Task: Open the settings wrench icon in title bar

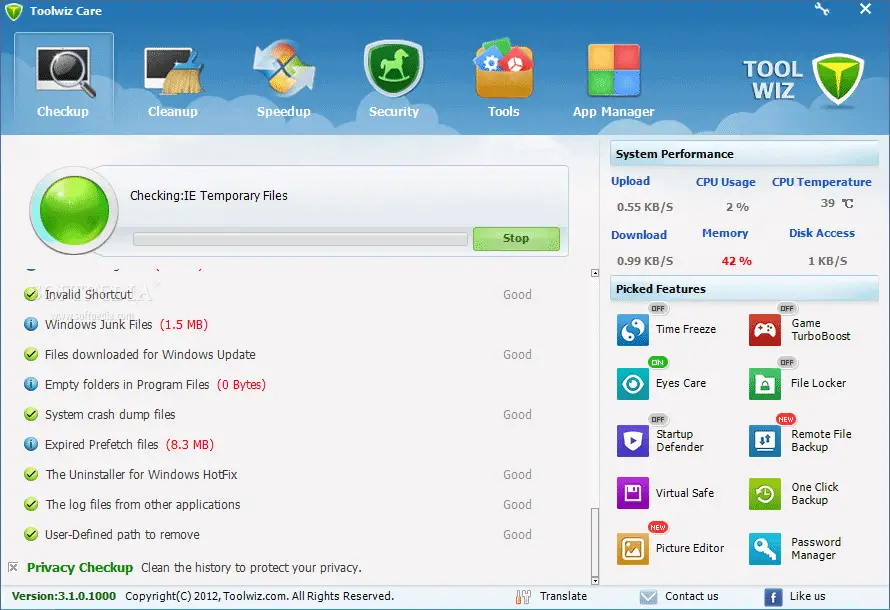Action: point(822,9)
